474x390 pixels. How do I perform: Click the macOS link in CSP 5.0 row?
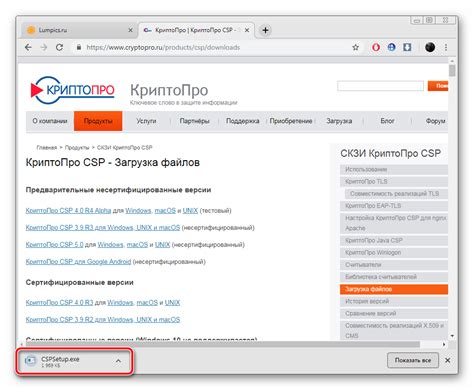(137, 245)
